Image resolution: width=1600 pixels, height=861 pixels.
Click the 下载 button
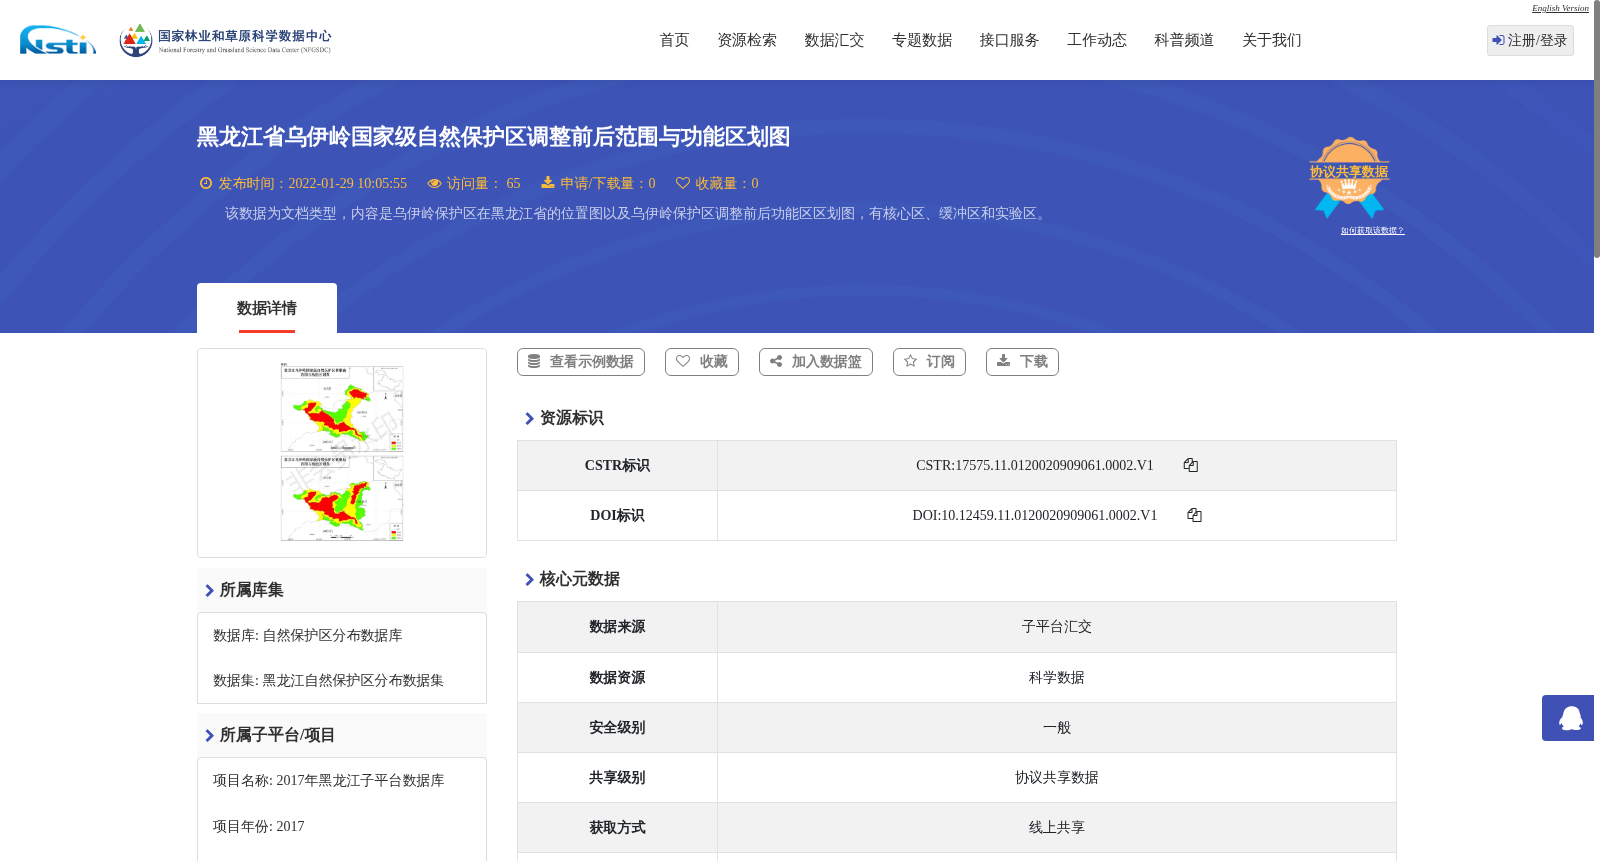(1022, 362)
